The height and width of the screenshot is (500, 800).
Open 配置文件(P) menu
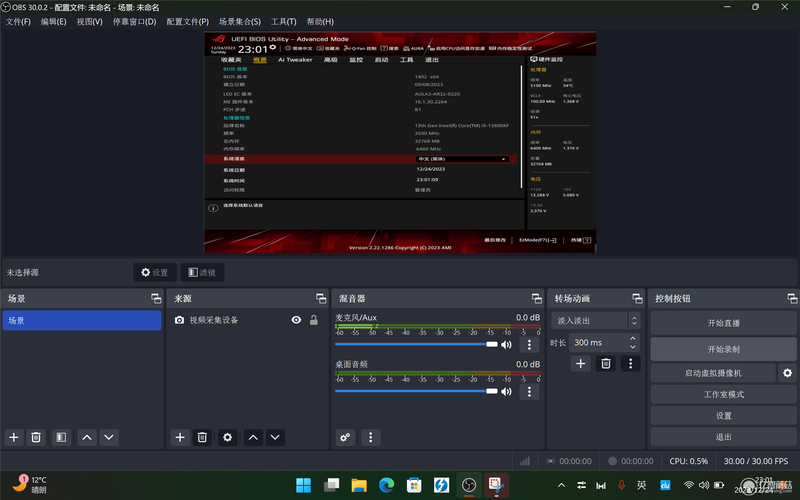click(x=188, y=21)
